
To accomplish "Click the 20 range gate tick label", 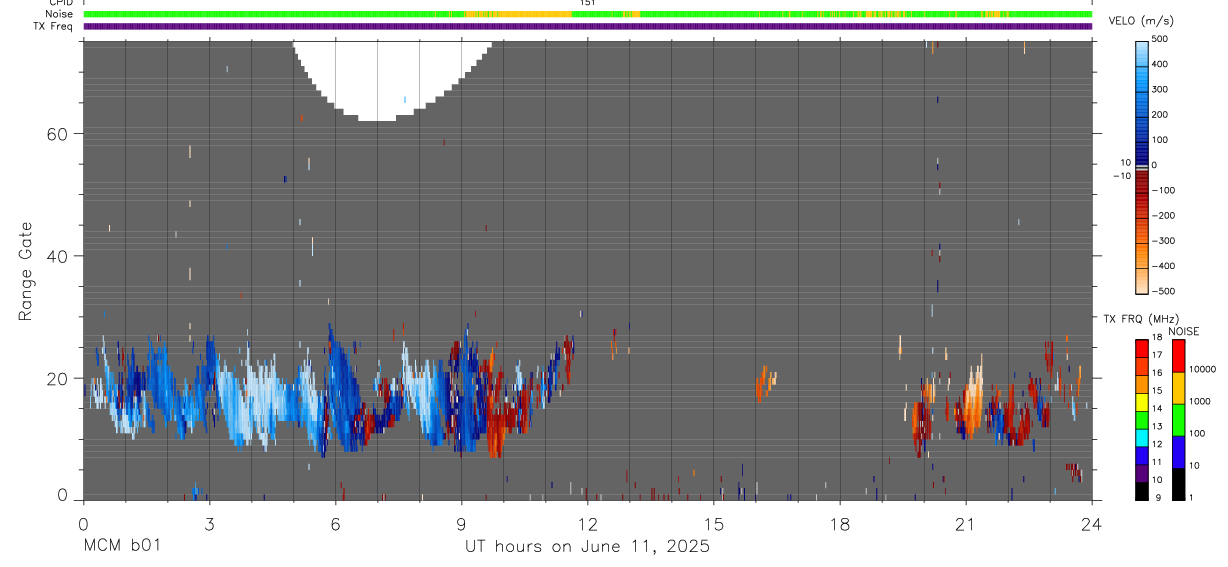I will click(x=56, y=378).
